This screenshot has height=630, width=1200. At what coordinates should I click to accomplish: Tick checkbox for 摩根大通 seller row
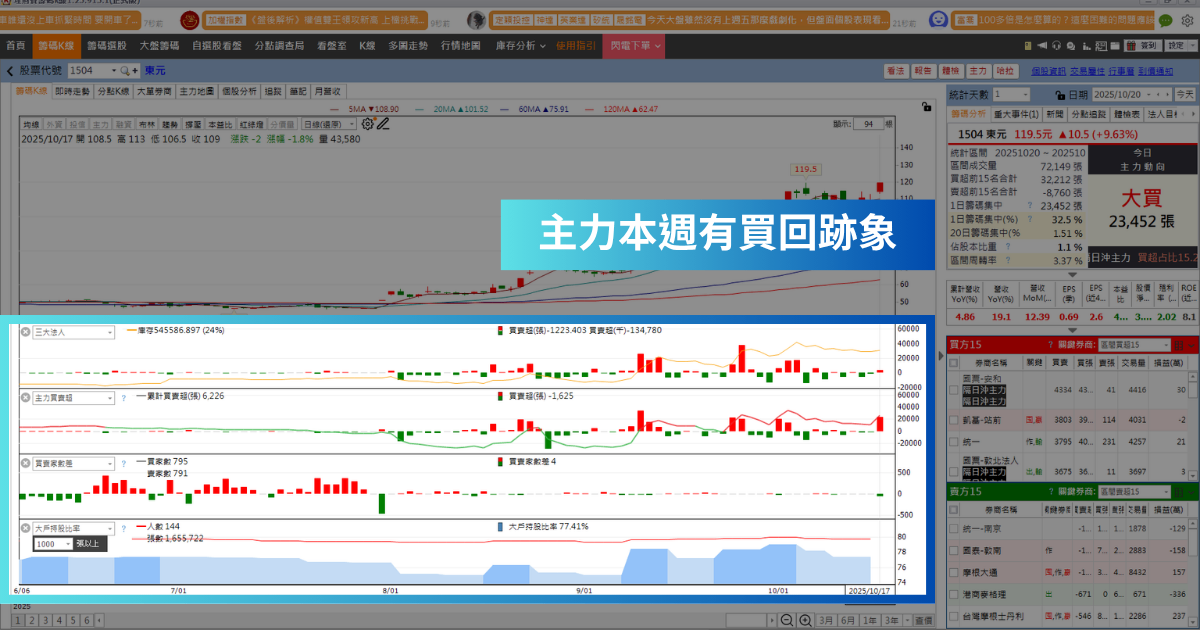(x=955, y=572)
